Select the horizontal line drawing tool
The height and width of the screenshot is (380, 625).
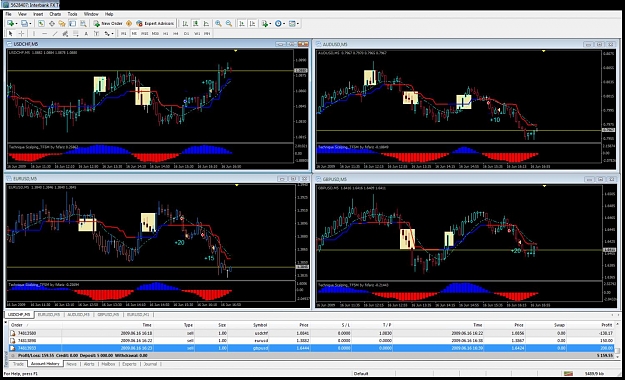pos(45,34)
